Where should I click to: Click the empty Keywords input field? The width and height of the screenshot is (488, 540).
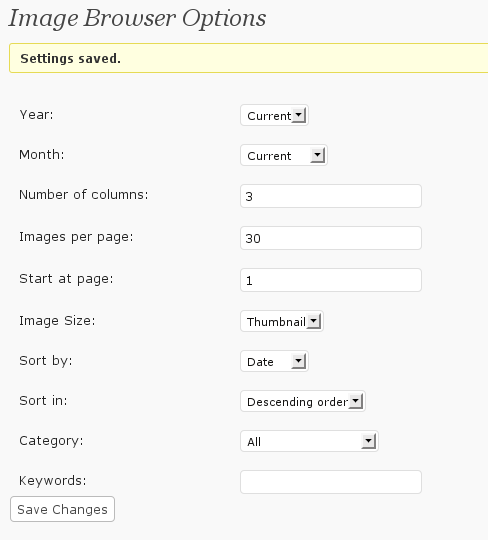331,482
